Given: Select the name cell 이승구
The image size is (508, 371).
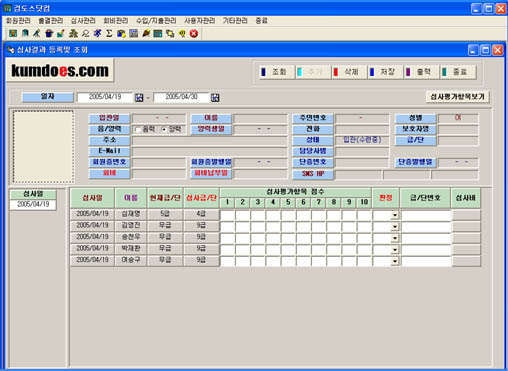Looking at the screenshot, I should [x=131, y=260].
